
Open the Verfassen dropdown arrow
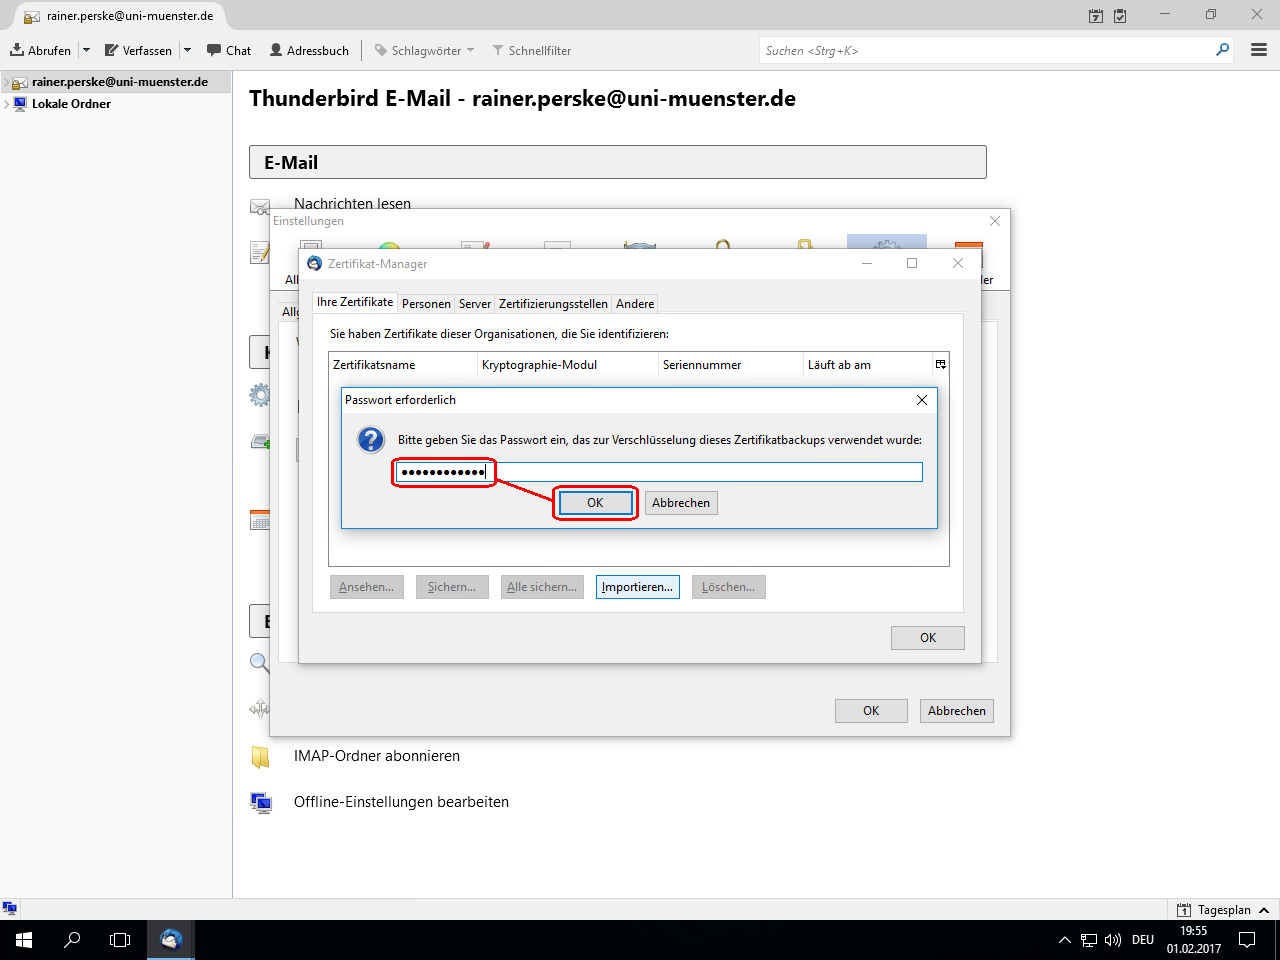187,50
